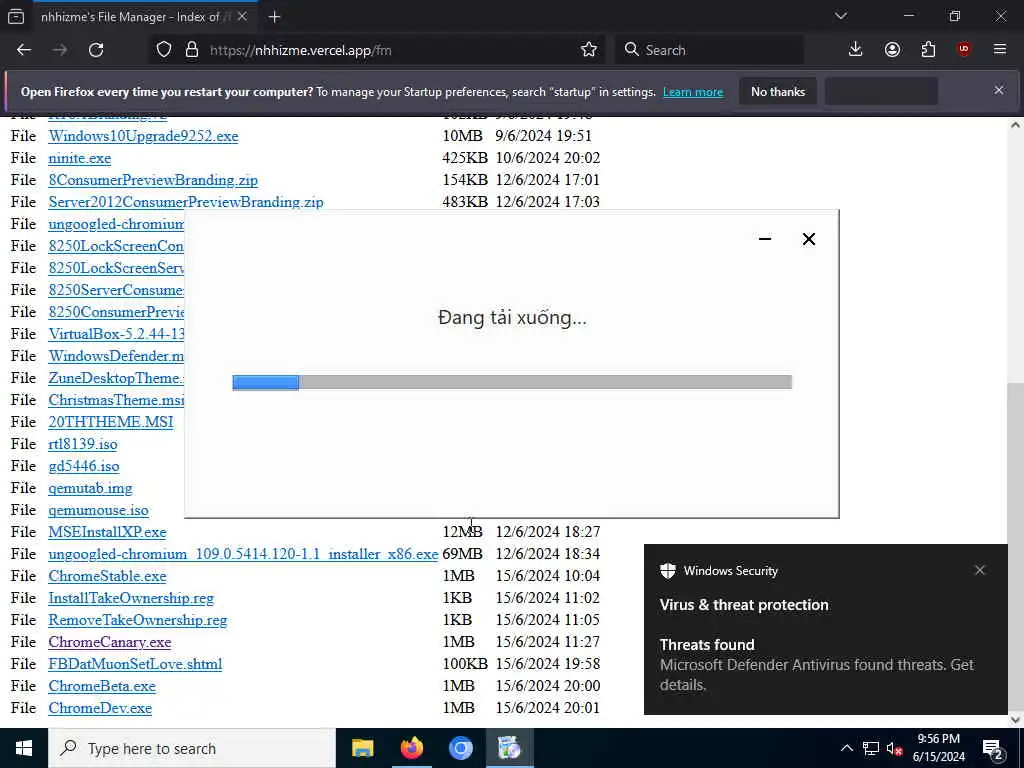The height and width of the screenshot is (768, 1024).
Task: Download ungoogled-chromium 109 installer x86
Action: tap(243, 554)
